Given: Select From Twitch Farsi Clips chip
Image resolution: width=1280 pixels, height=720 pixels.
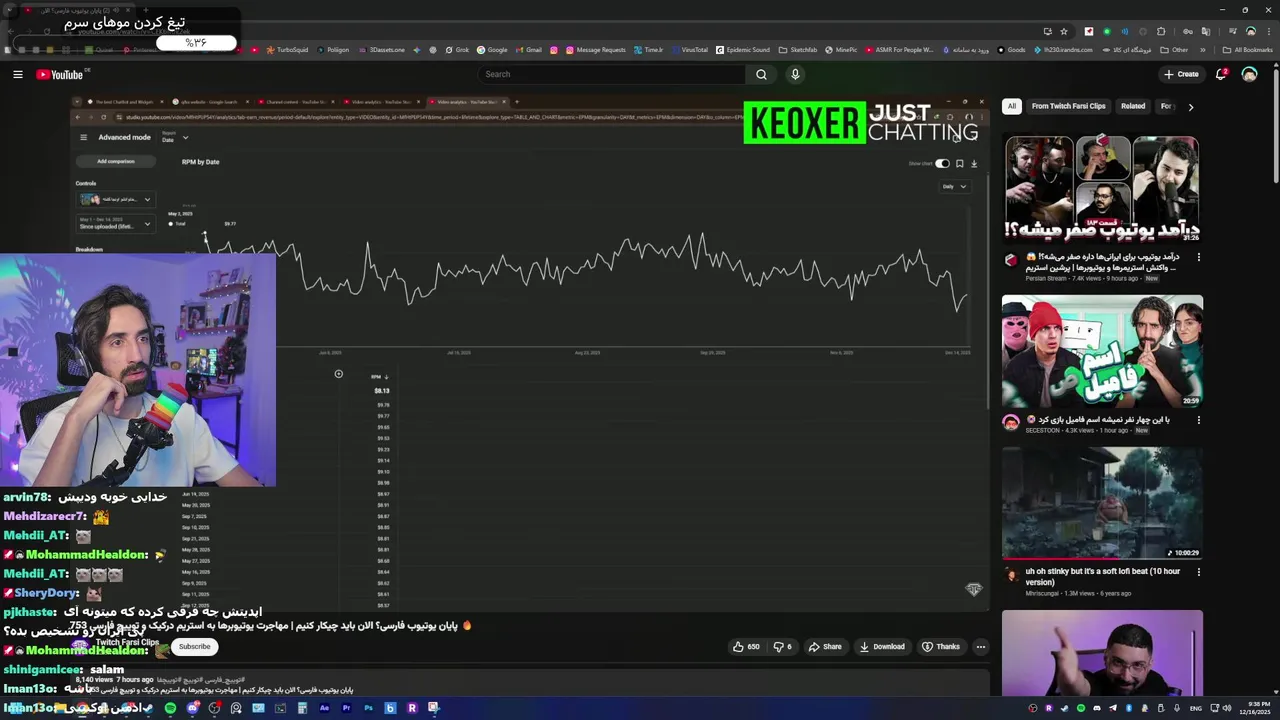Looking at the screenshot, I should pyautogui.click(x=1068, y=106).
